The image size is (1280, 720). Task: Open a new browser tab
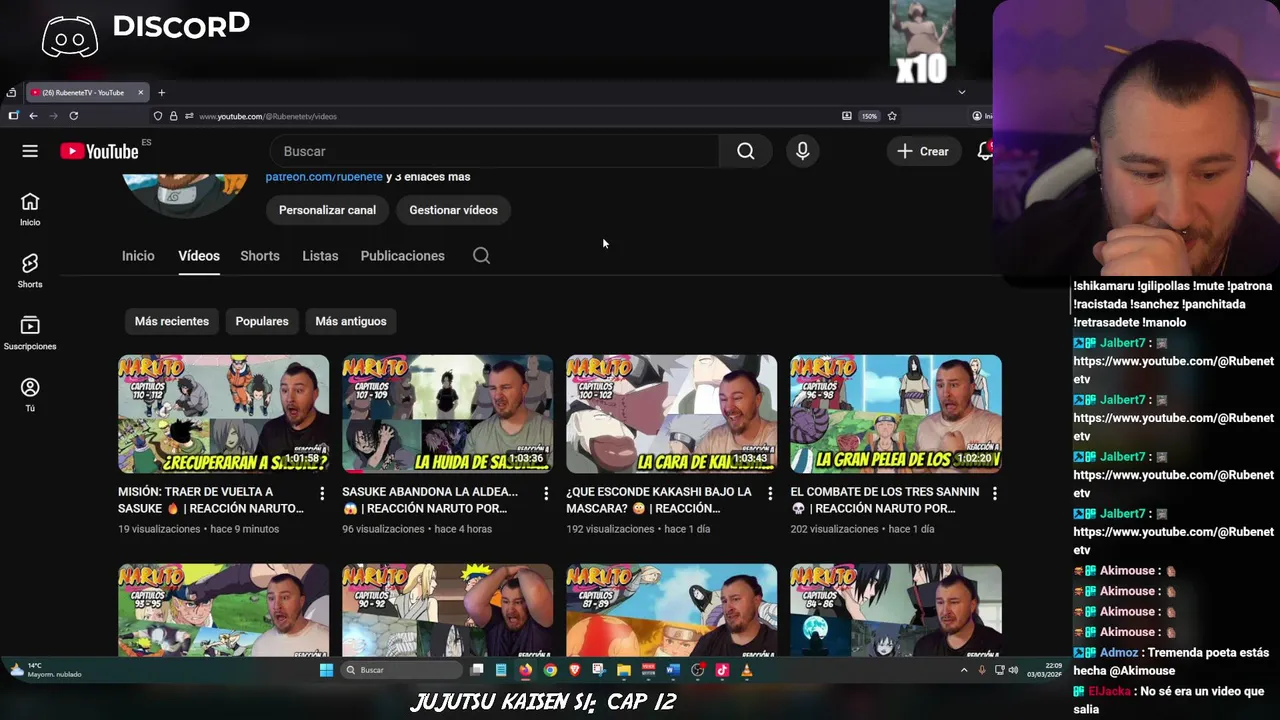[x=161, y=93]
